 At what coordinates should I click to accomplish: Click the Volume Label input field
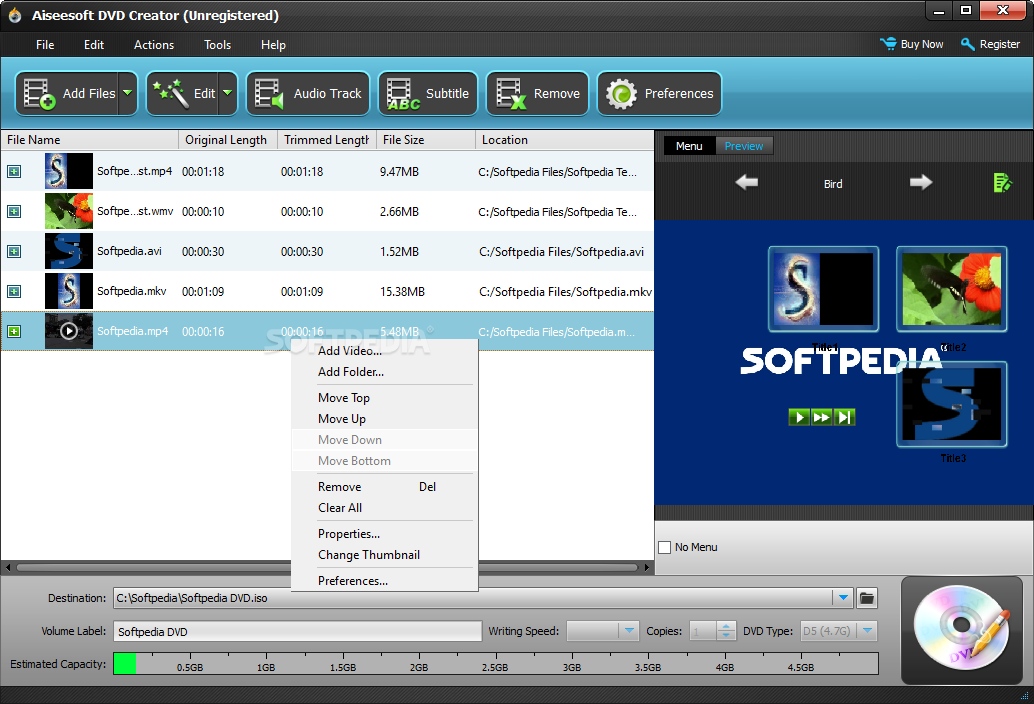coord(297,631)
